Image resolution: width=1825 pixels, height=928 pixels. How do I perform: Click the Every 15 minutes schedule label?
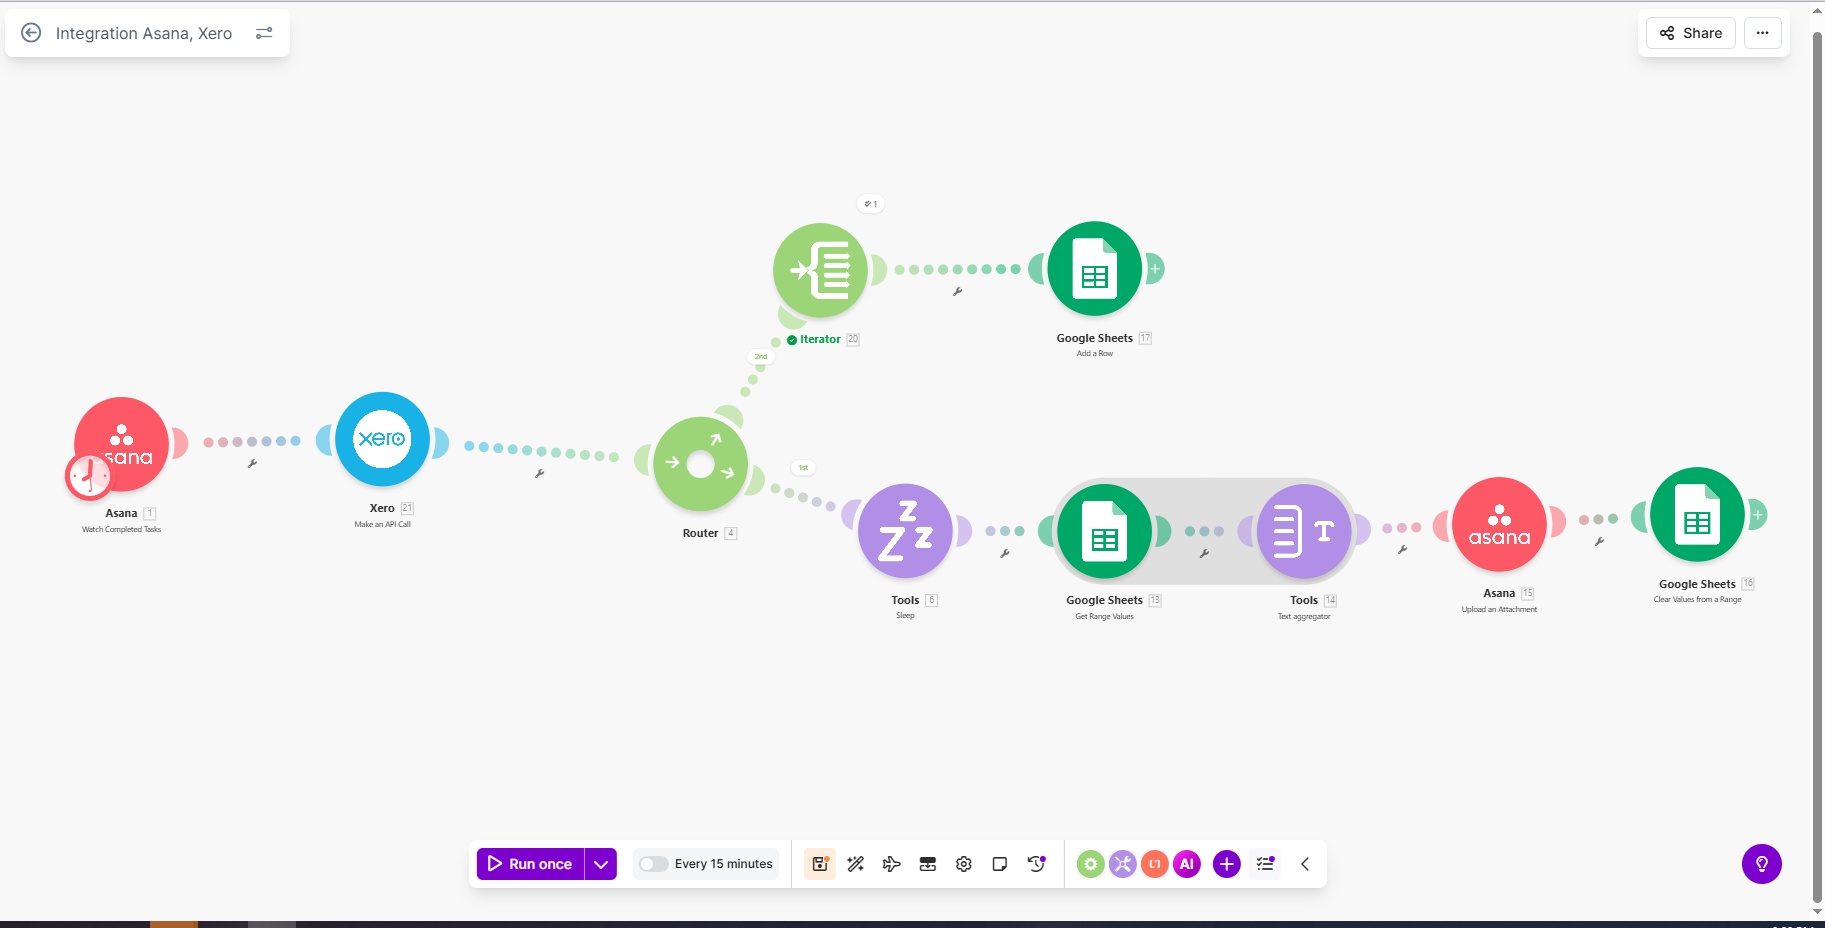click(x=724, y=864)
